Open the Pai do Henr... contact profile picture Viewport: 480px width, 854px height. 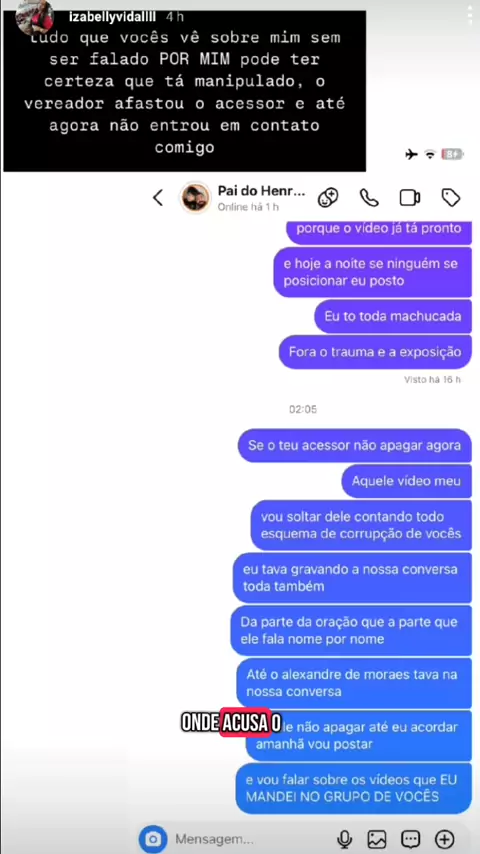click(196, 198)
